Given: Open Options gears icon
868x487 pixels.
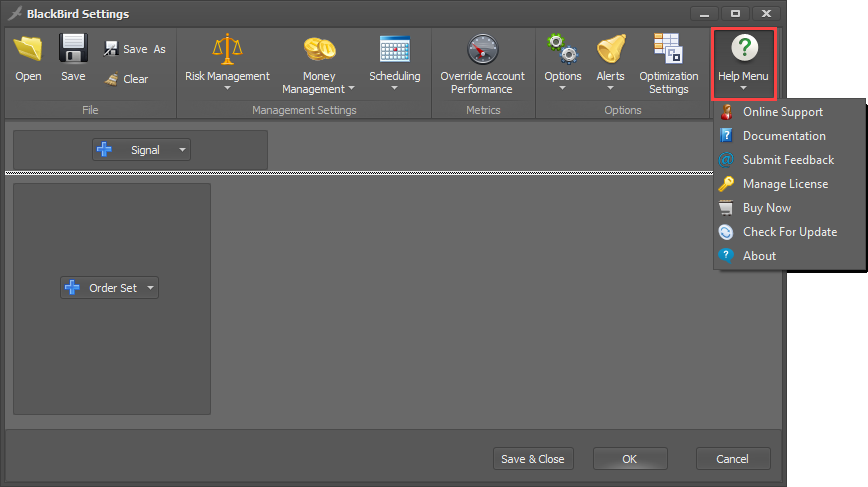Looking at the screenshot, I should coord(562,49).
